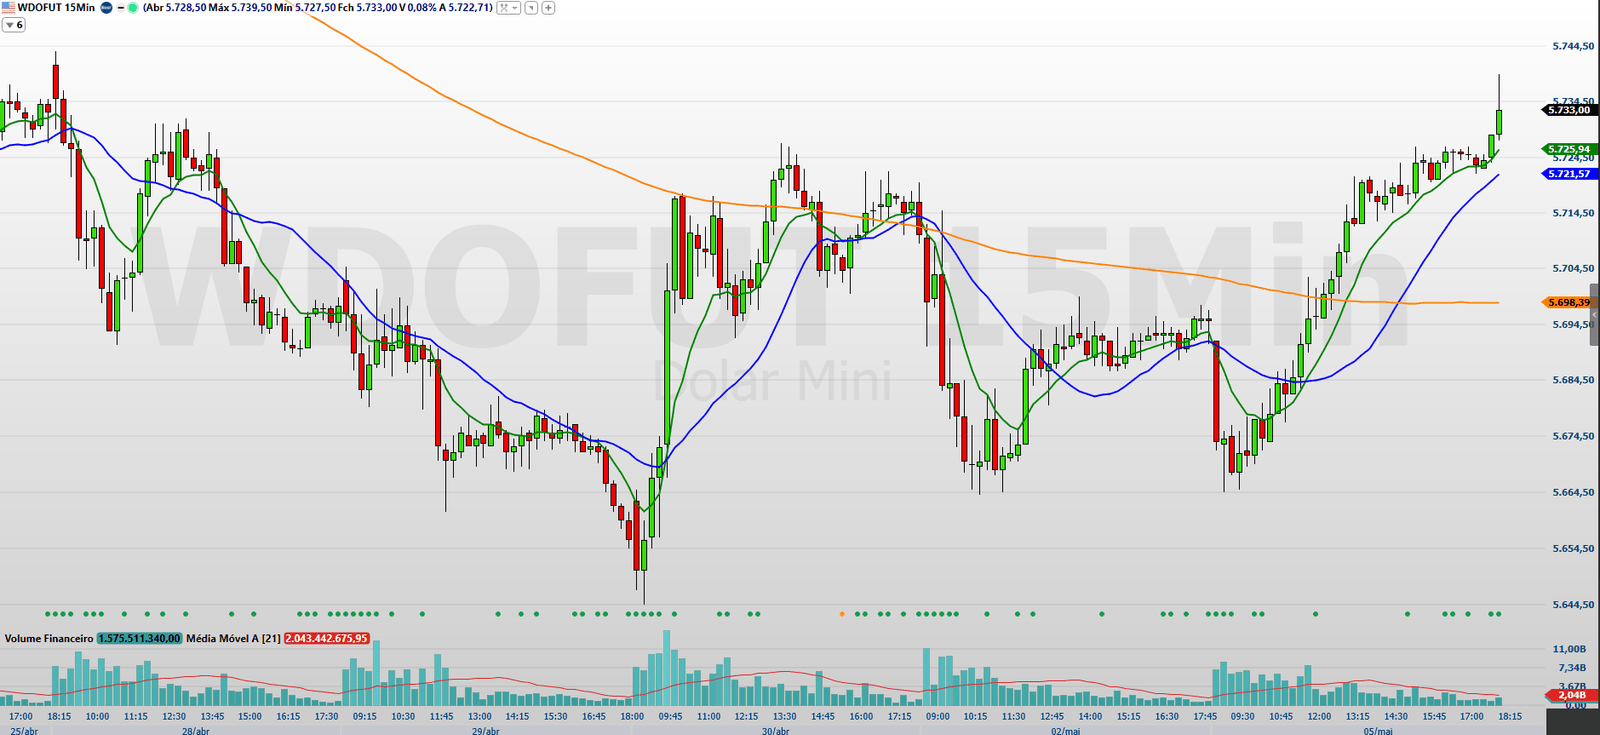Image resolution: width=1600 pixels, height=735 pixels.
Task: Click the corner arrow icon in header
Action: pos(532,8)
